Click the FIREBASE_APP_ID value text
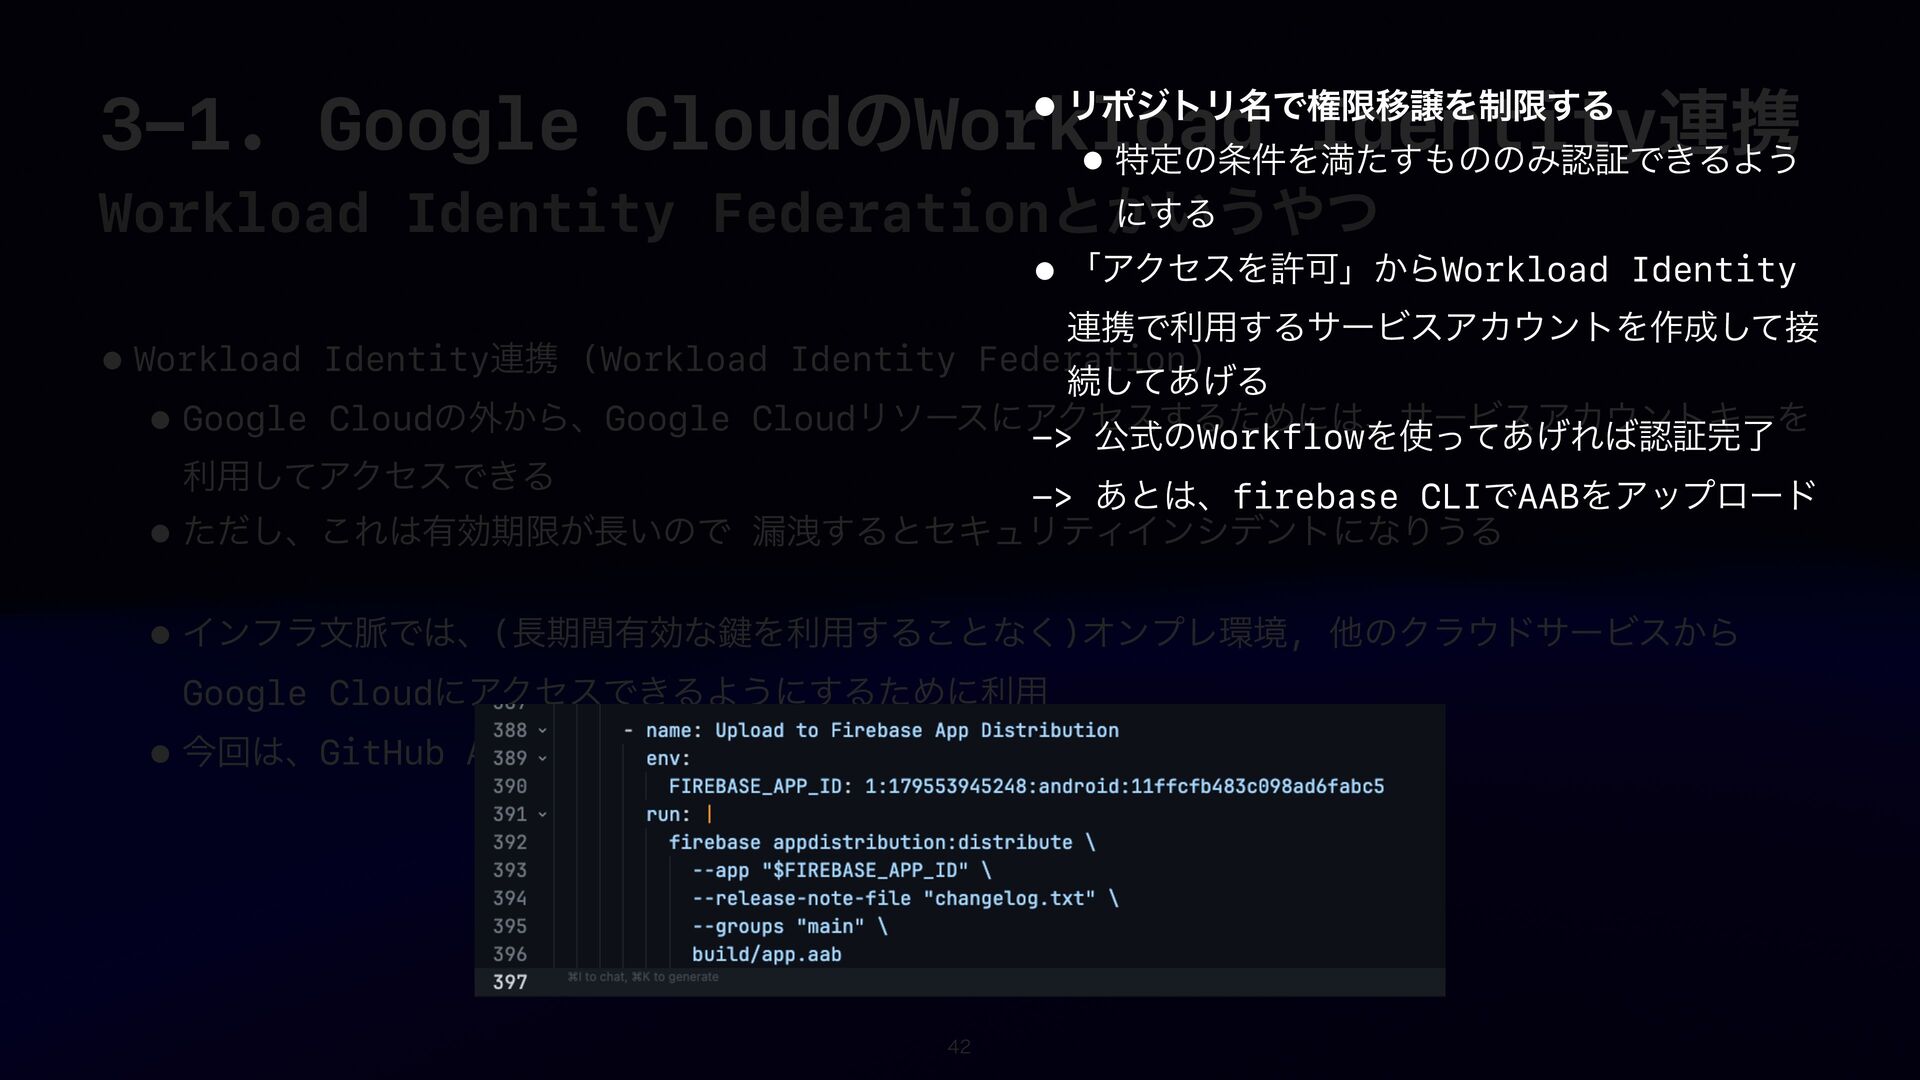Image resolution: width=1920 pixels, height=1080 pixels. pos(1124,787)
